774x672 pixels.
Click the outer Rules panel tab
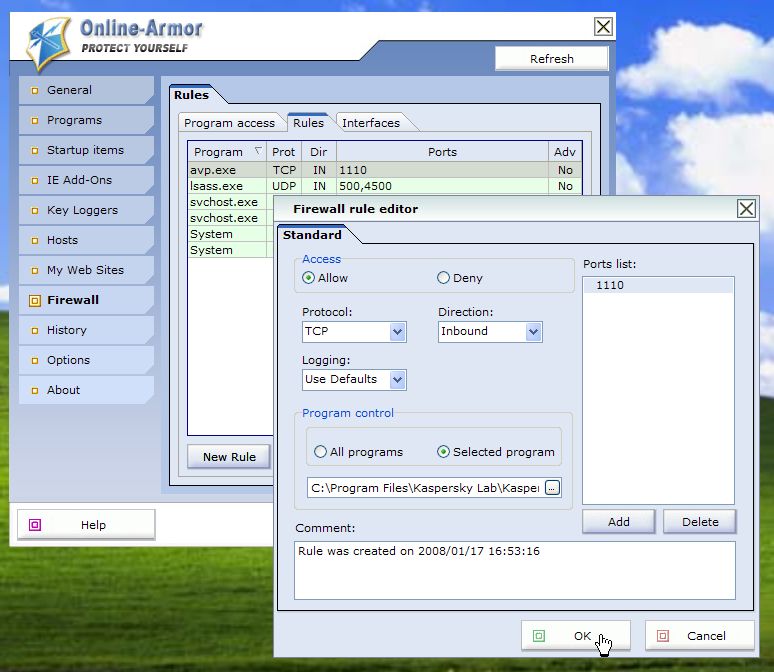click(x=192, y=95)
